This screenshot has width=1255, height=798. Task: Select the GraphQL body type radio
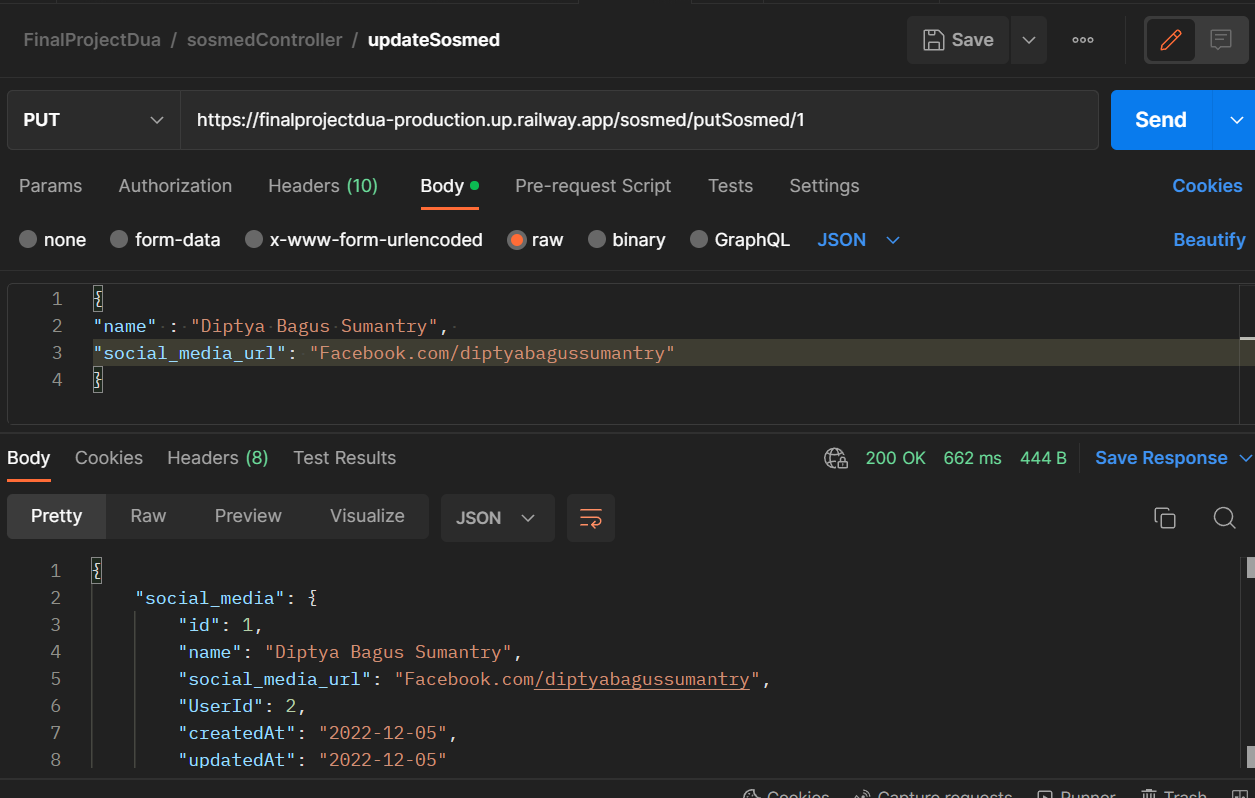698,240
